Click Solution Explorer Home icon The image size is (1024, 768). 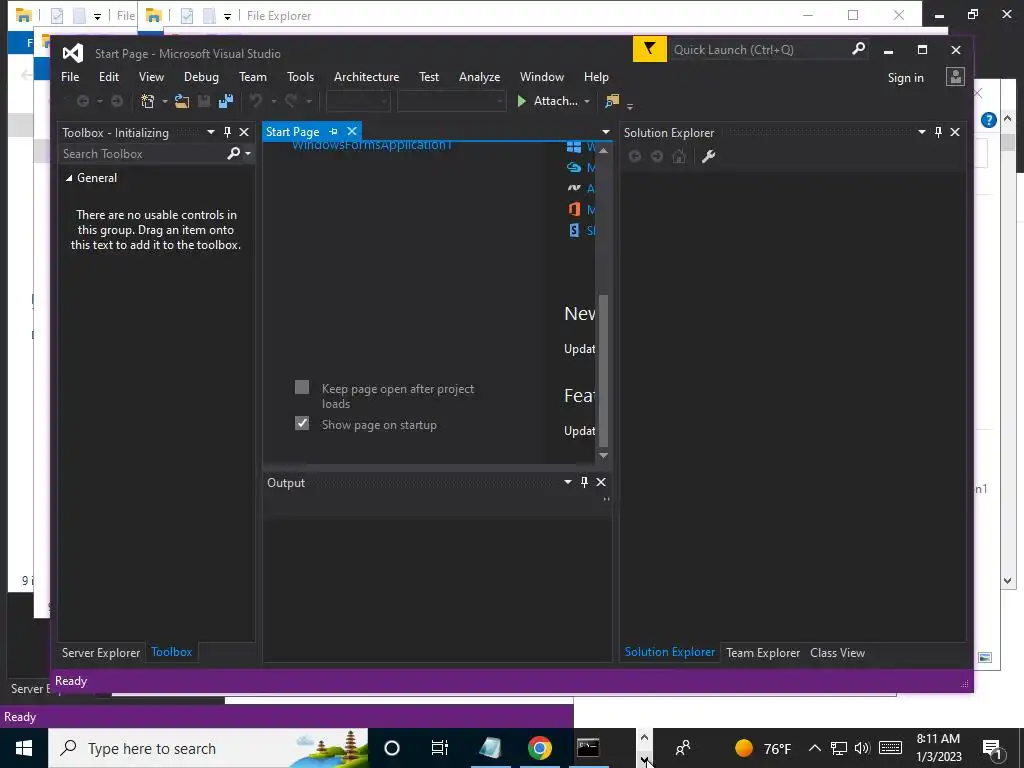pyautogui.click(x=679, y=156)
